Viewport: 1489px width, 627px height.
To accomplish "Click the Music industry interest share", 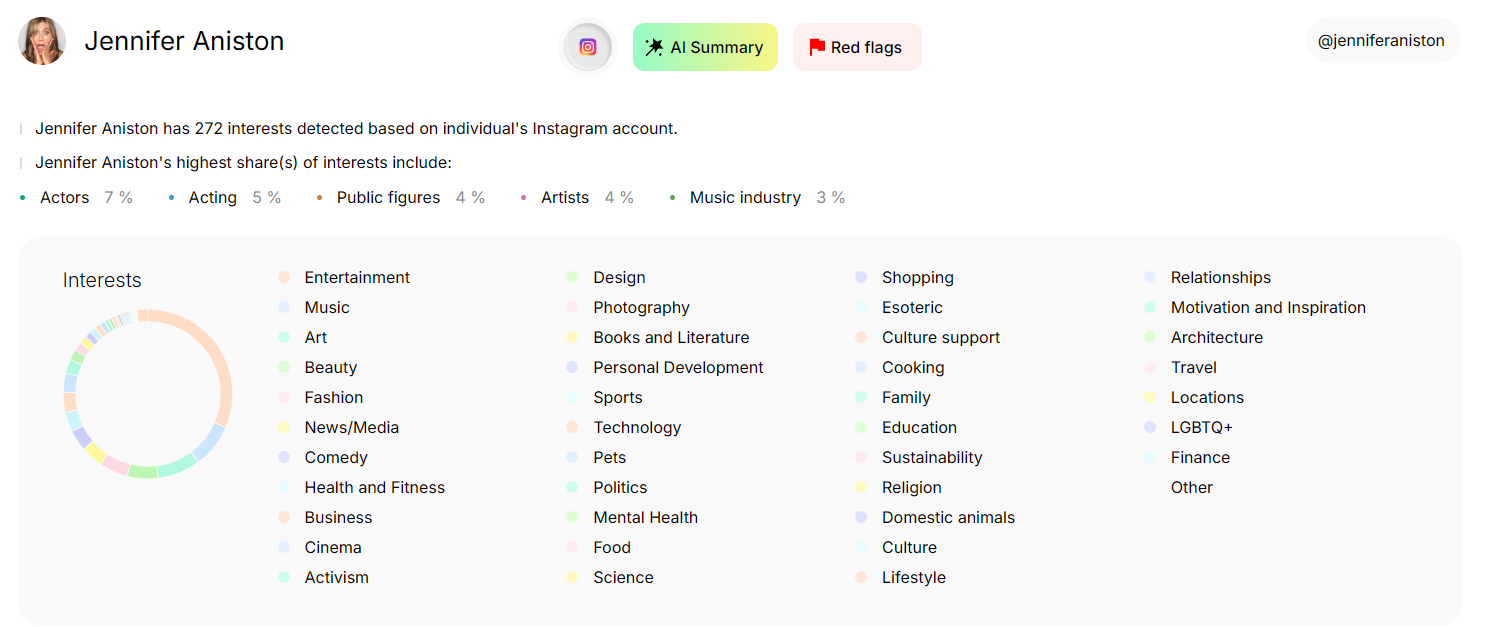I will click(x=745, y=198).
